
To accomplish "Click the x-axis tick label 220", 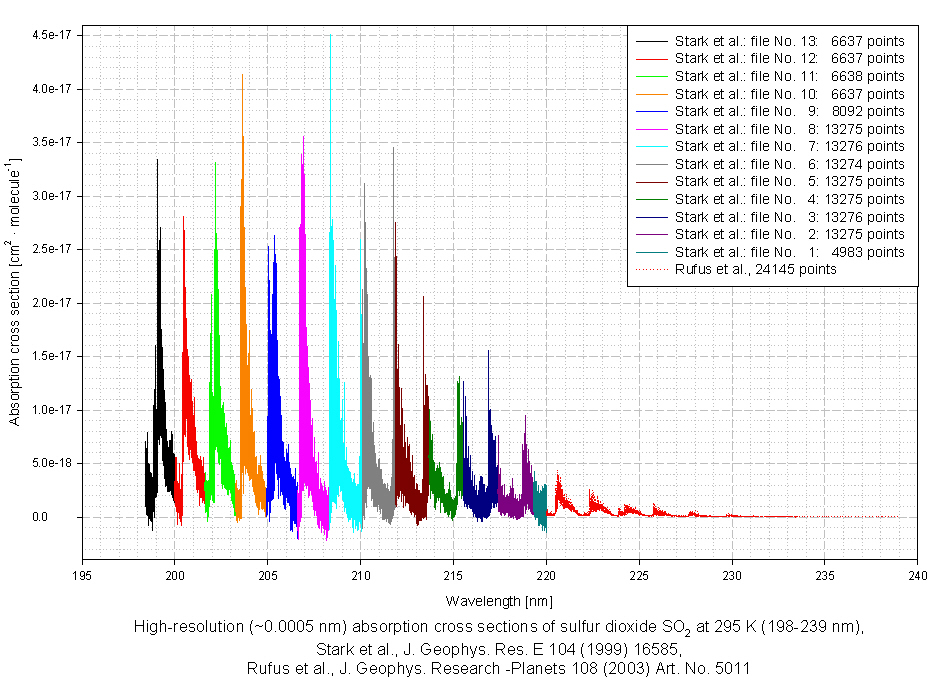I will click(x=546, y=575).
